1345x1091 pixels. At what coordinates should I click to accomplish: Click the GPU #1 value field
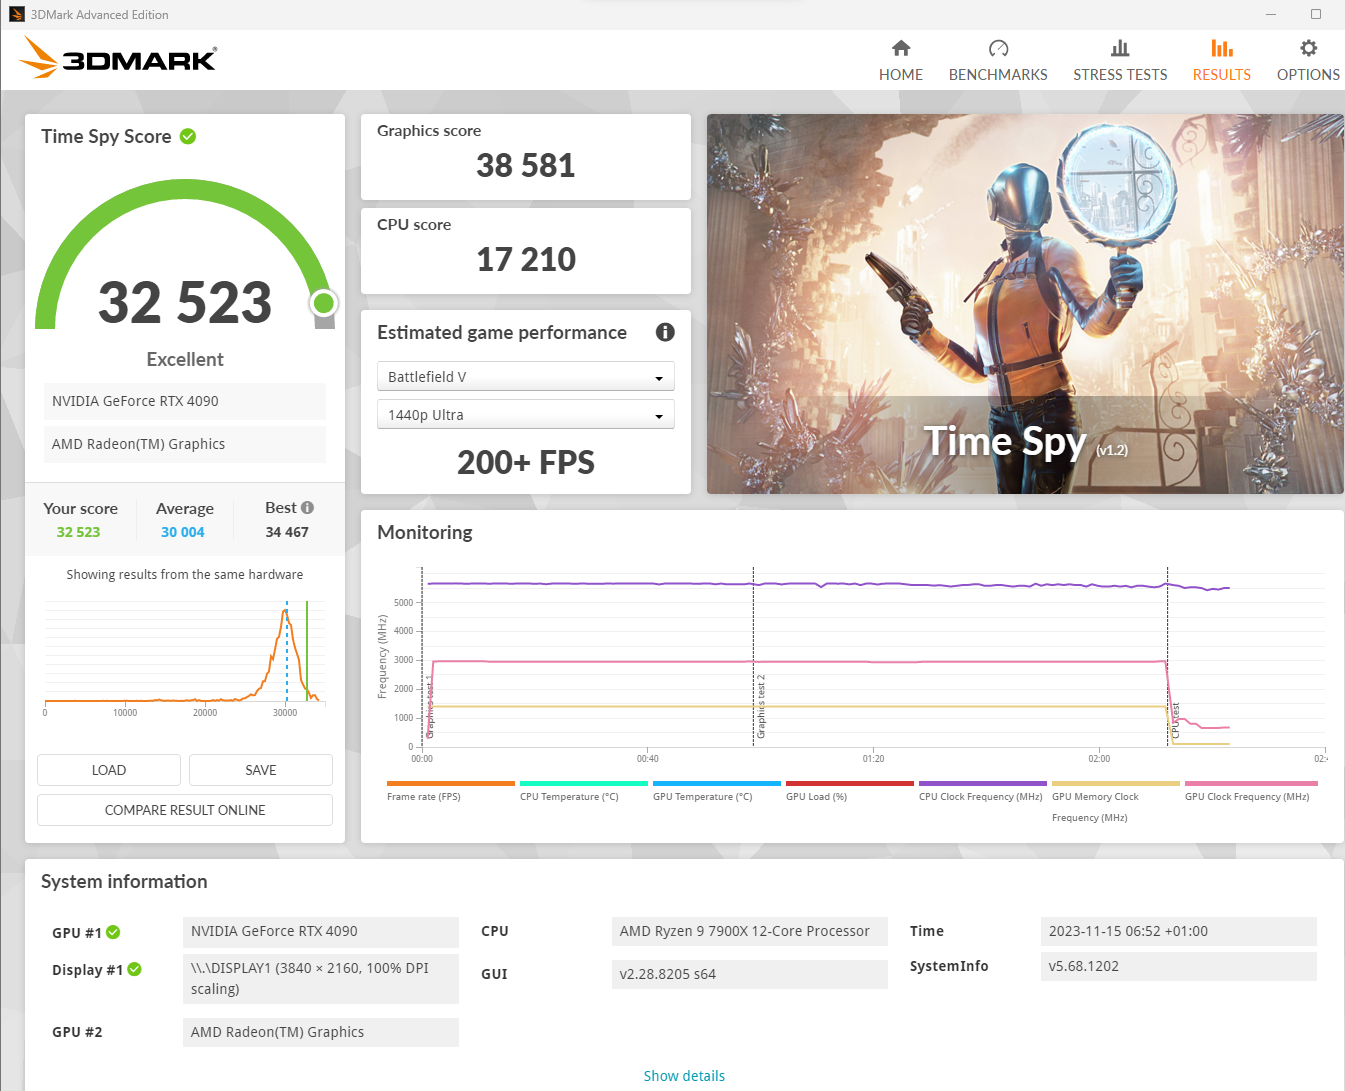(321, 931)
